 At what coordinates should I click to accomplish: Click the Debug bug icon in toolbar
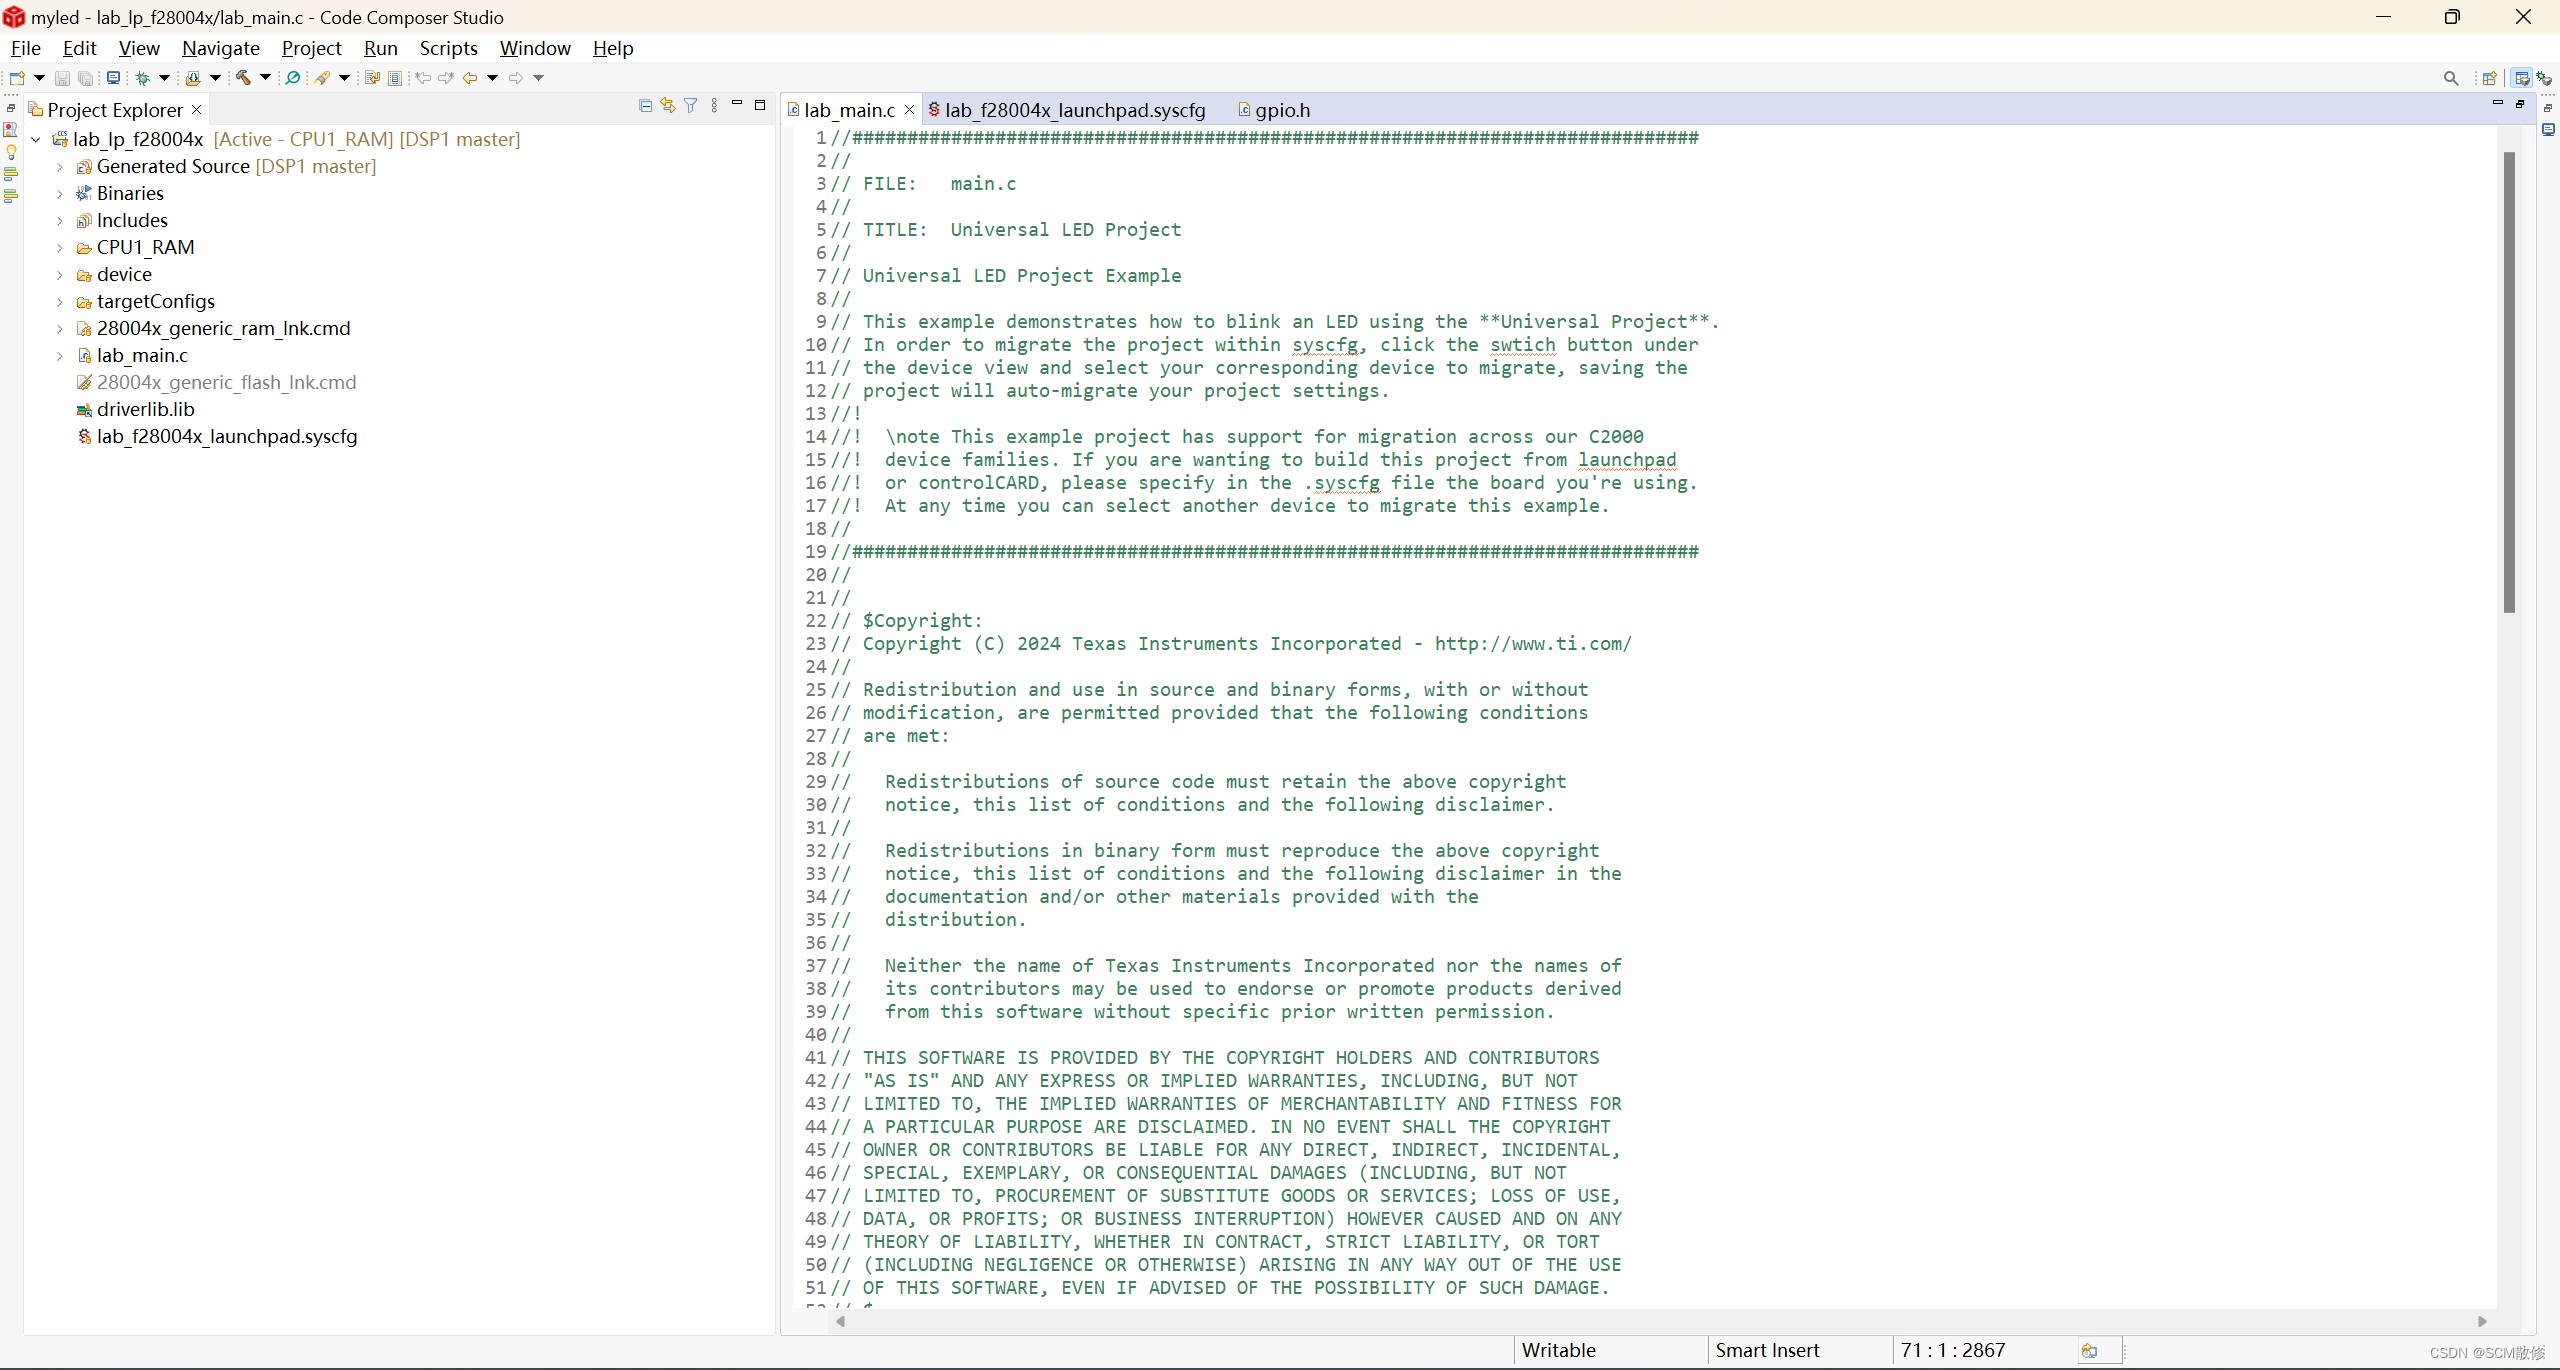click(142, 78)
